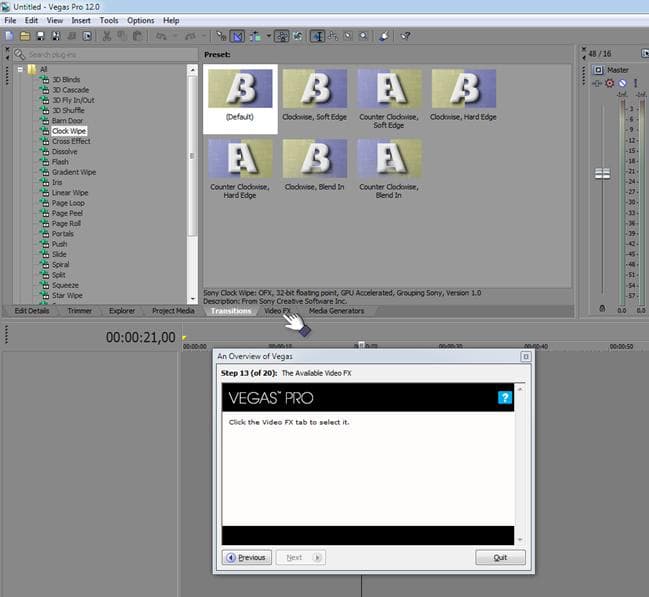The image size is (649, 597).
Task: Select the Selection Edit tool
Action: (348, 36)
